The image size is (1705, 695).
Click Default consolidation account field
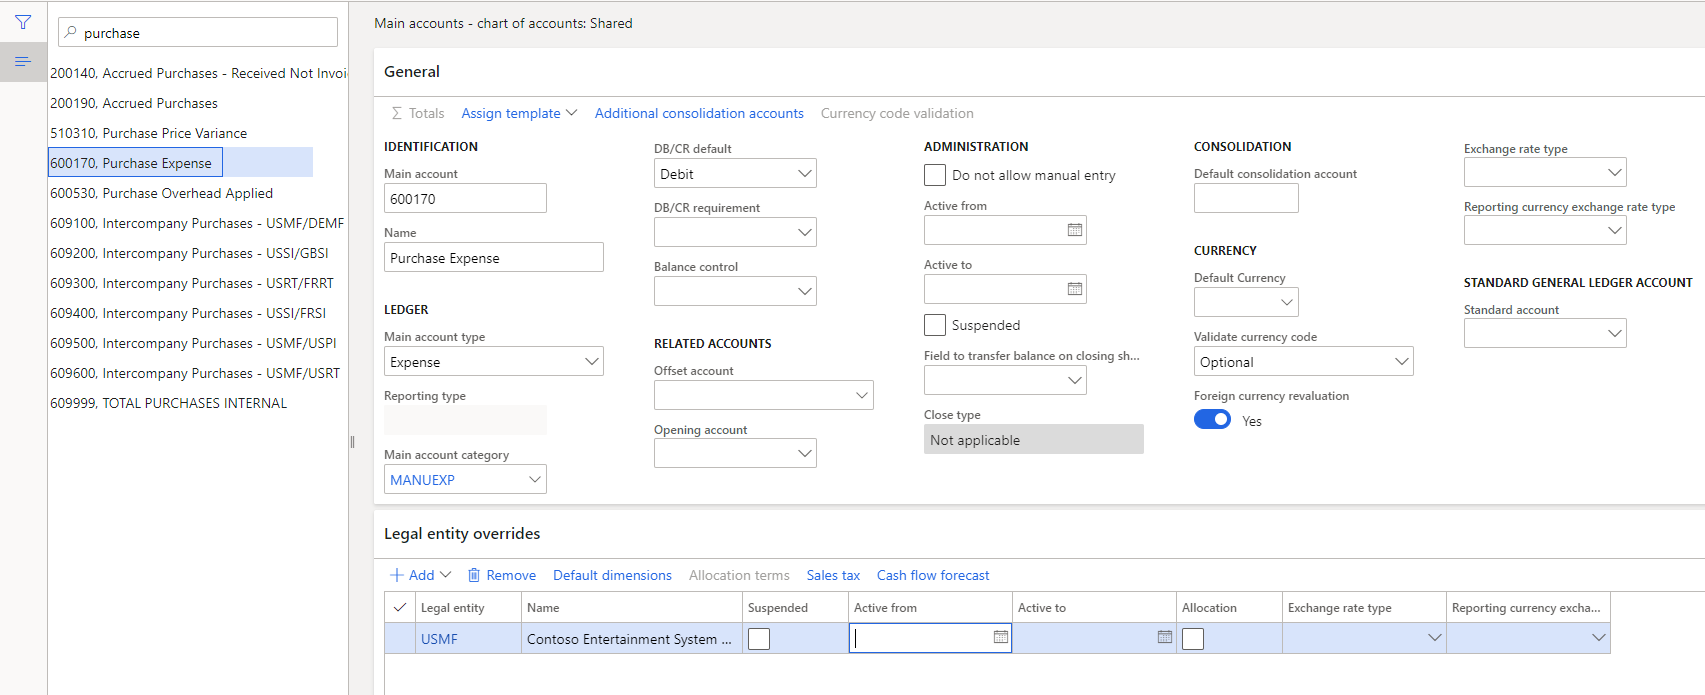pyautogui.click(x=1246, y=198)
